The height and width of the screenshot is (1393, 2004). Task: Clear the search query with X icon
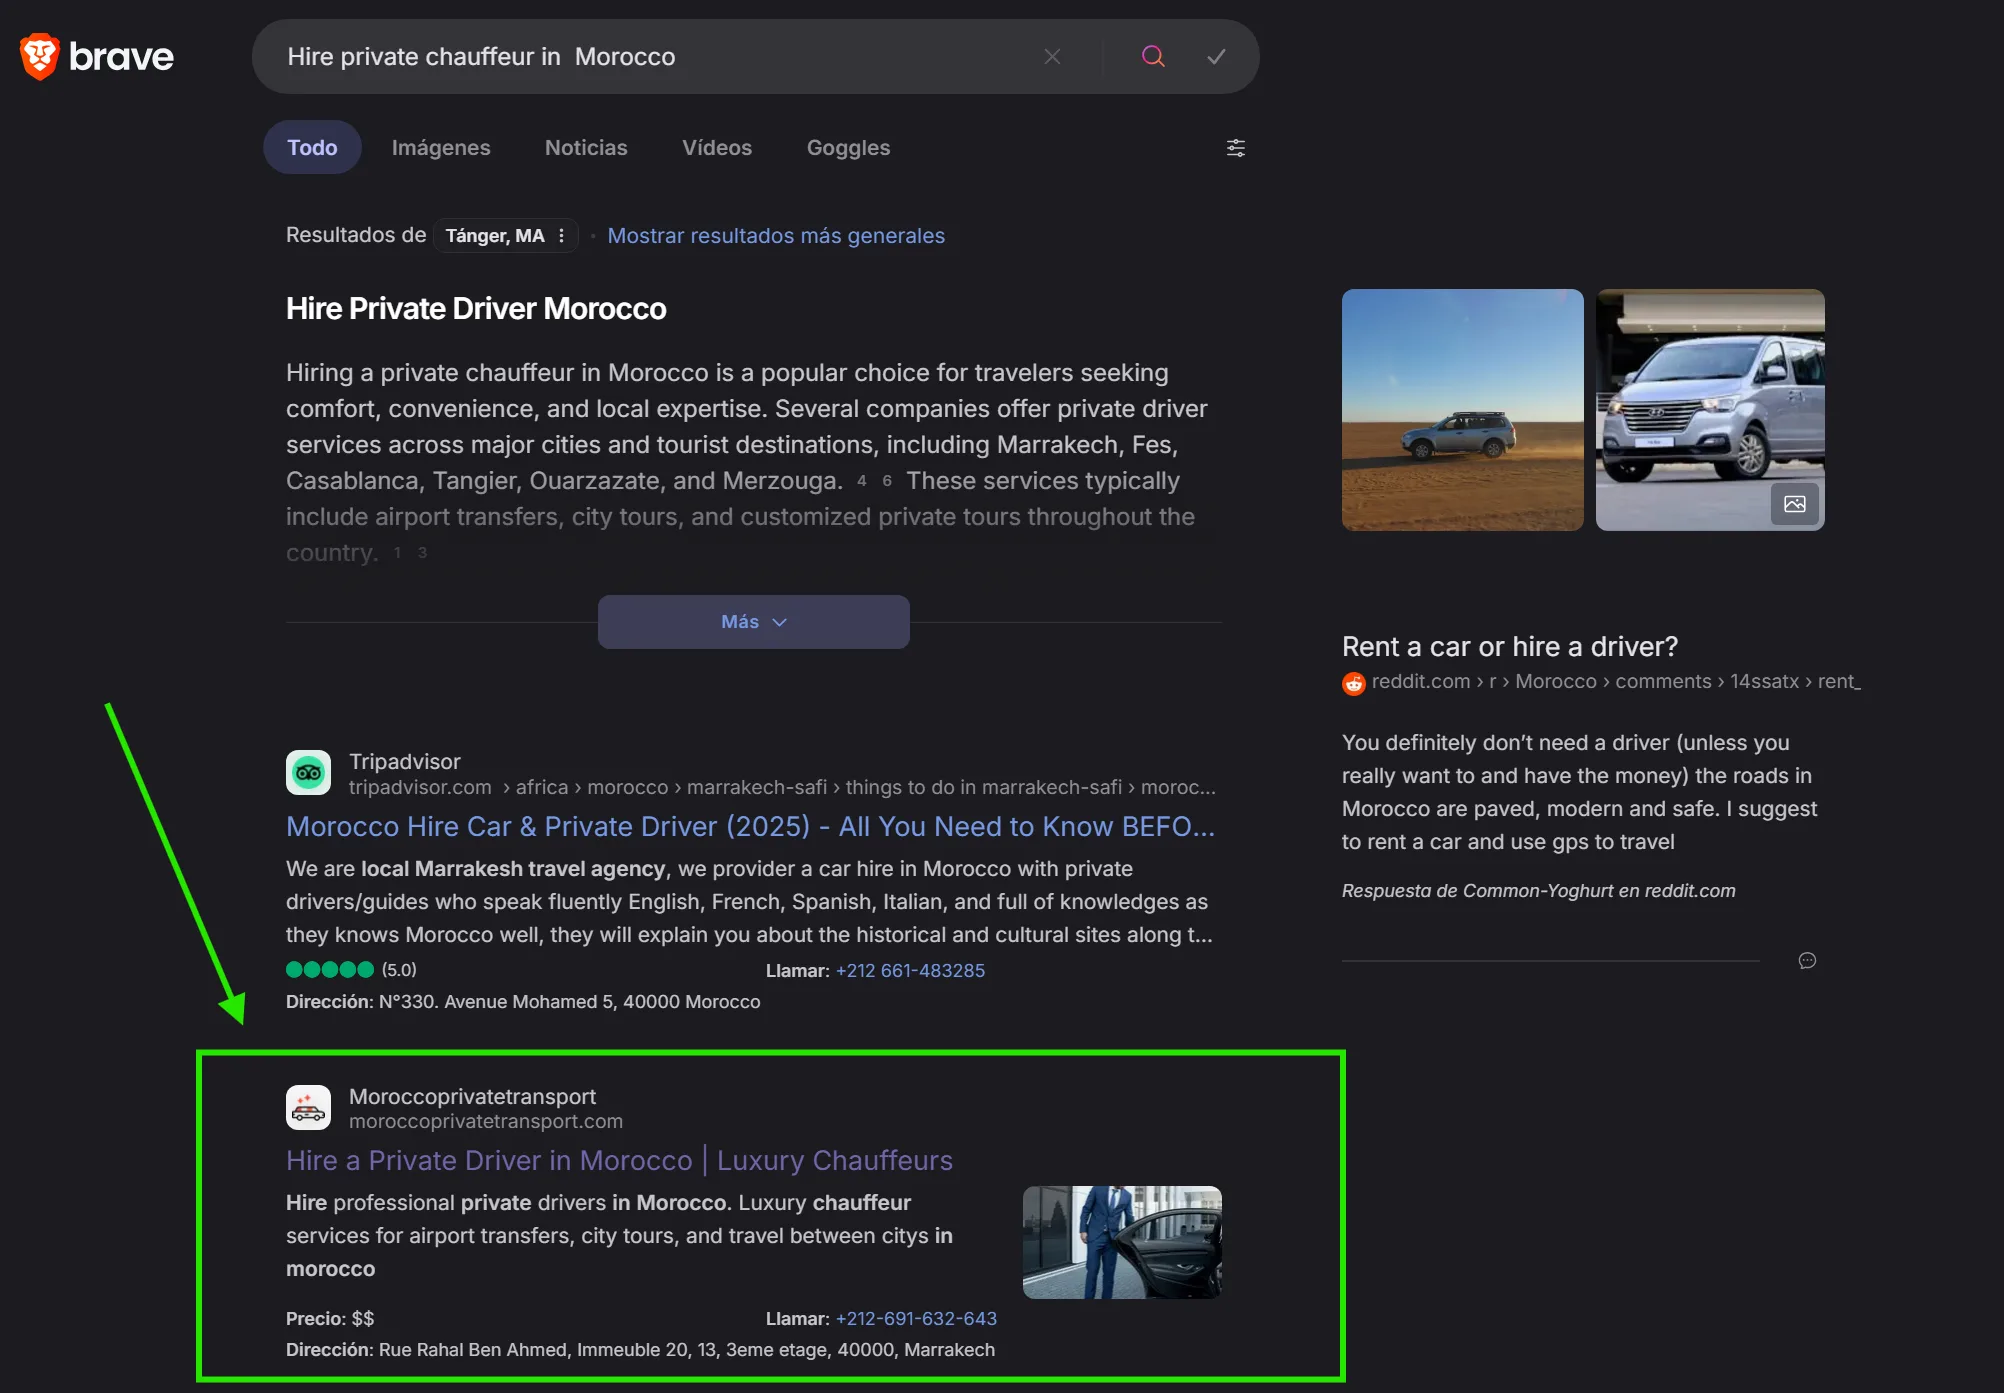pyautogui.click(x=1052, y=57)
